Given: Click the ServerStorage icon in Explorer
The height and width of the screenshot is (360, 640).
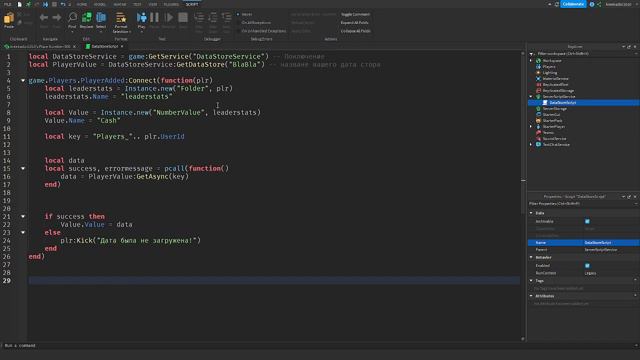Looking at the screenshot, I should 538,109.
